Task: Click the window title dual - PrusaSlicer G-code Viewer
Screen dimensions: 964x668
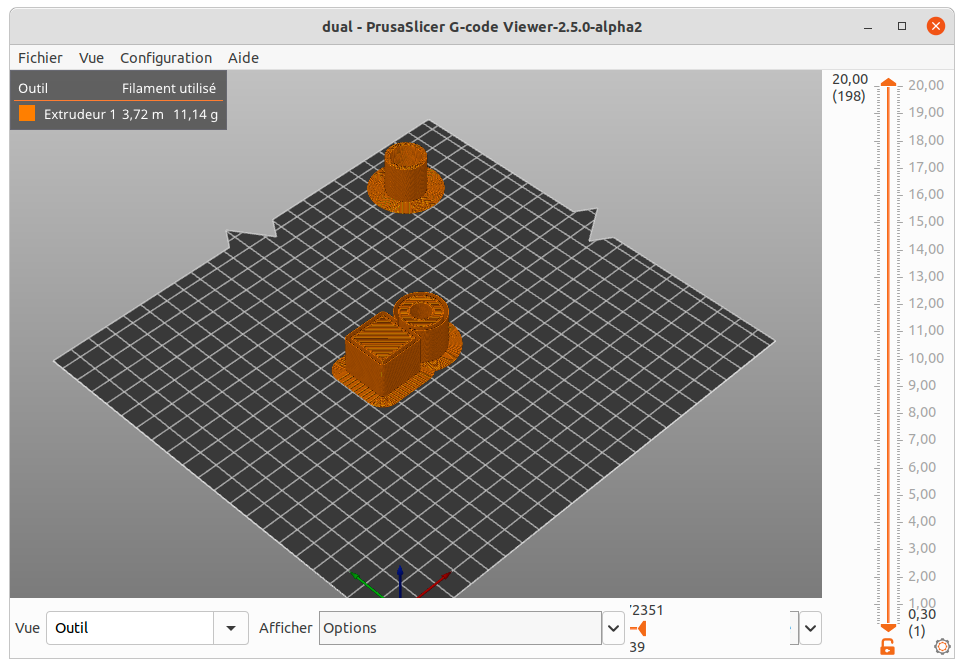Action: (x=482, y=27)
